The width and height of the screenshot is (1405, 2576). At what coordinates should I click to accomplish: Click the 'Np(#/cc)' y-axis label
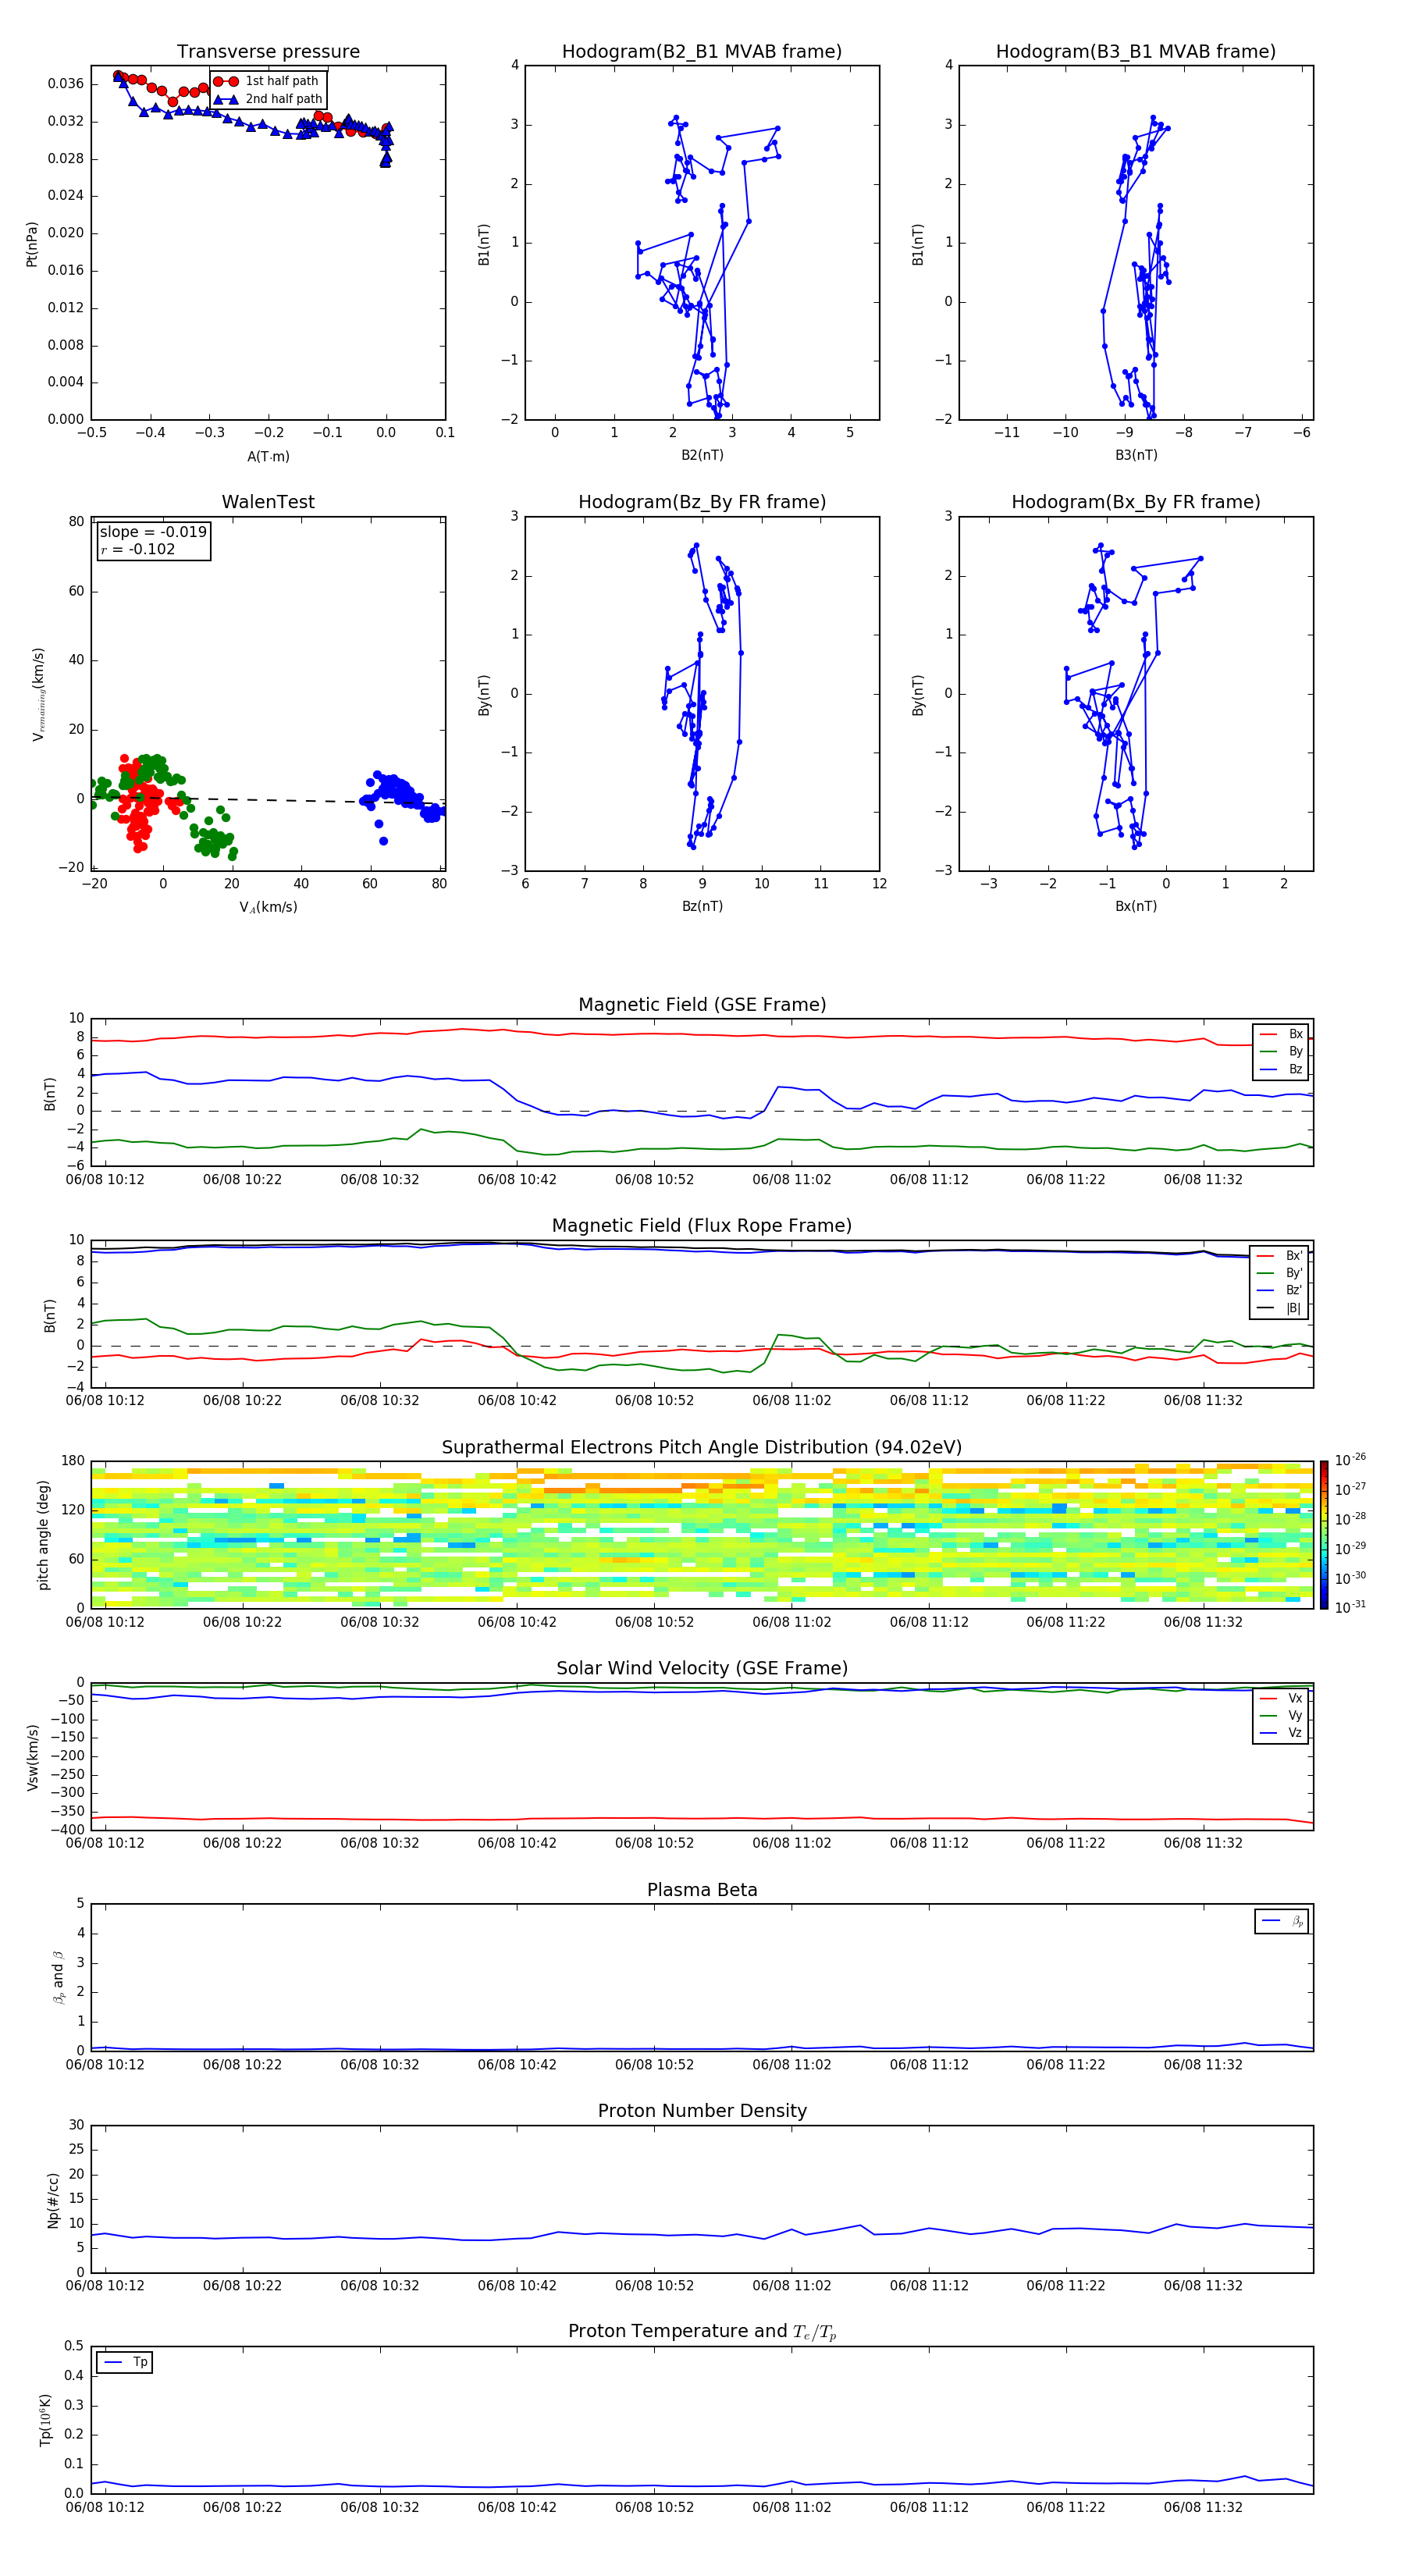53,2200
